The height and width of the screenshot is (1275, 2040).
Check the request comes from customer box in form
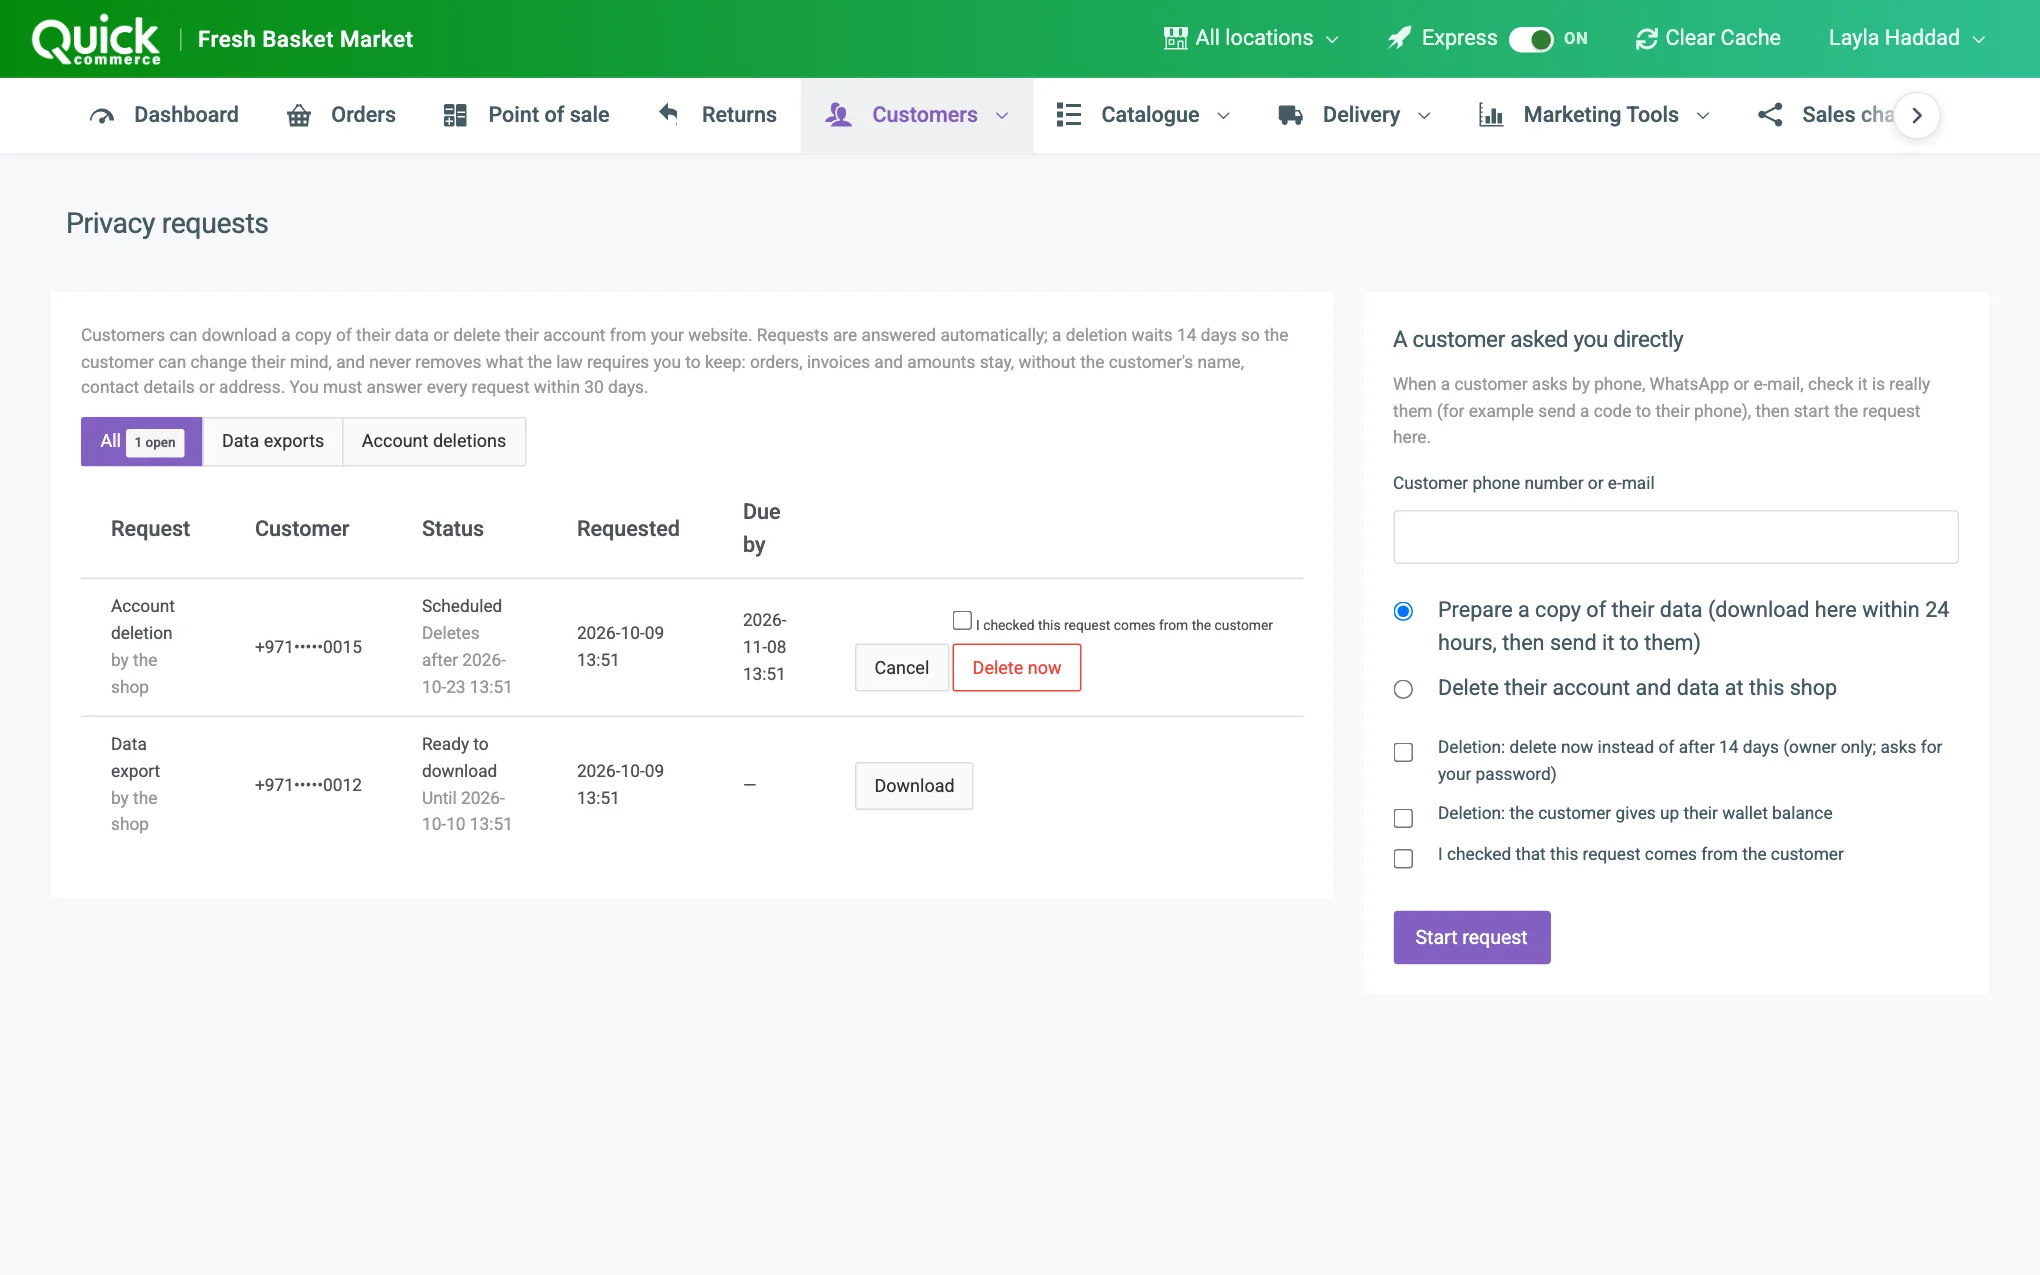1403,859
